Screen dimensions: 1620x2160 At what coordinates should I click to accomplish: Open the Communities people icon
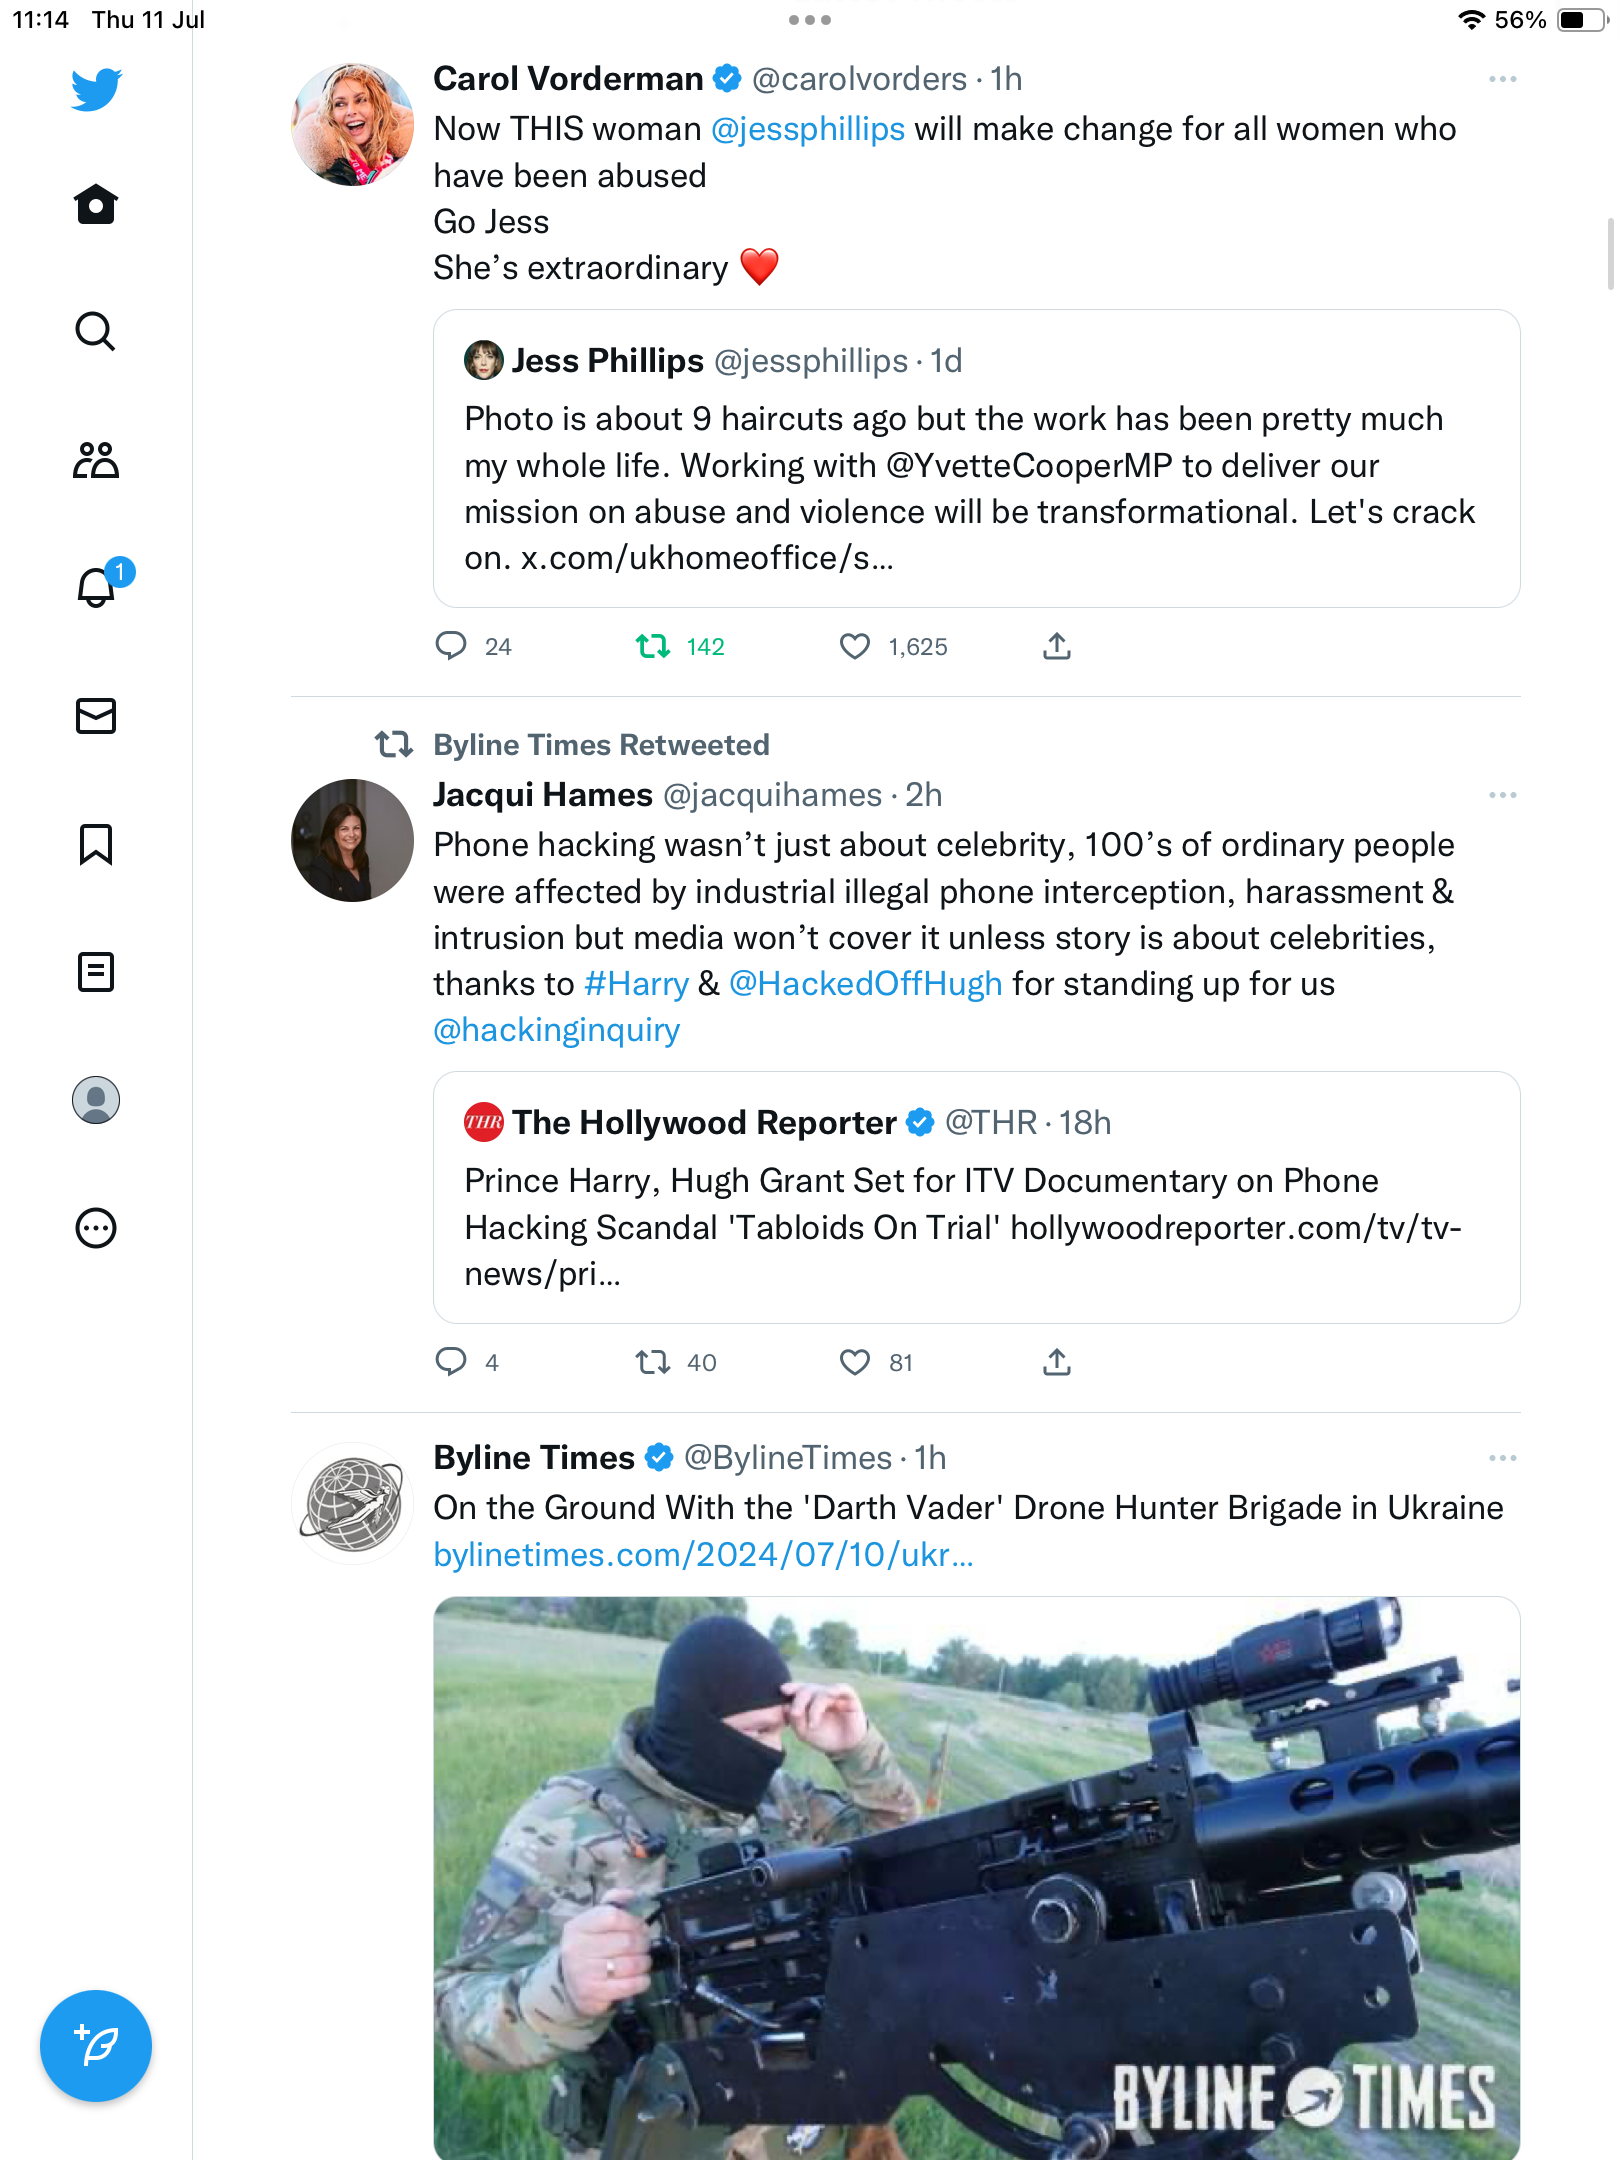[96, 460]
